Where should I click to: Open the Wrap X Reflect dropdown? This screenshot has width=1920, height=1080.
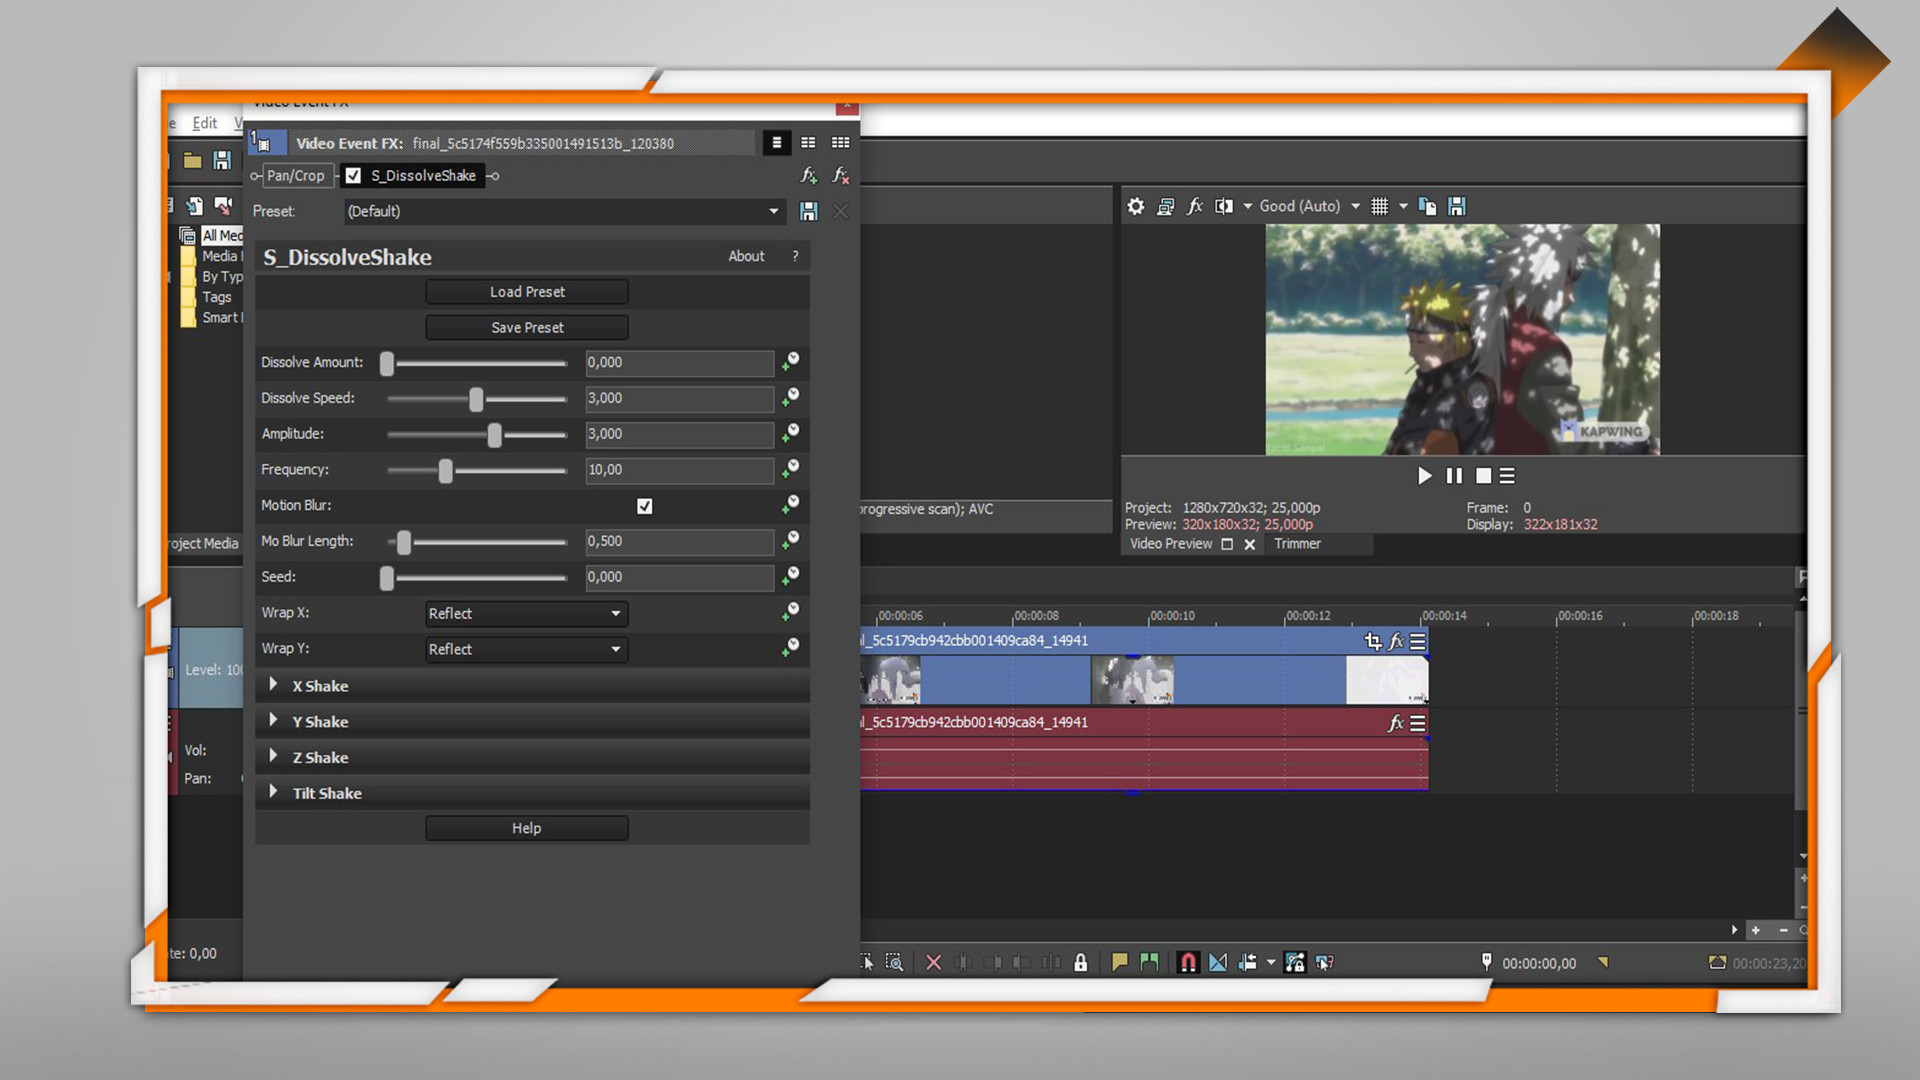click(x=527, y=613)
